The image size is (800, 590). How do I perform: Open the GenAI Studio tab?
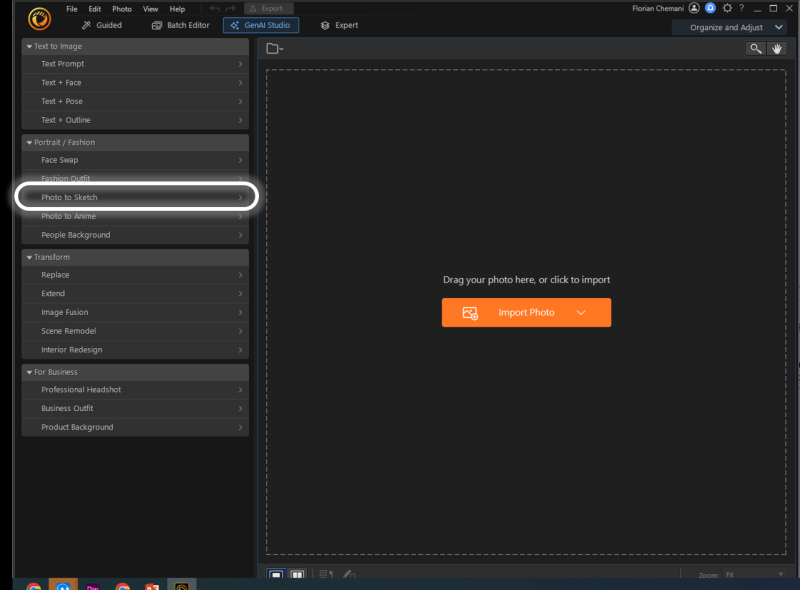pos(261,25)
